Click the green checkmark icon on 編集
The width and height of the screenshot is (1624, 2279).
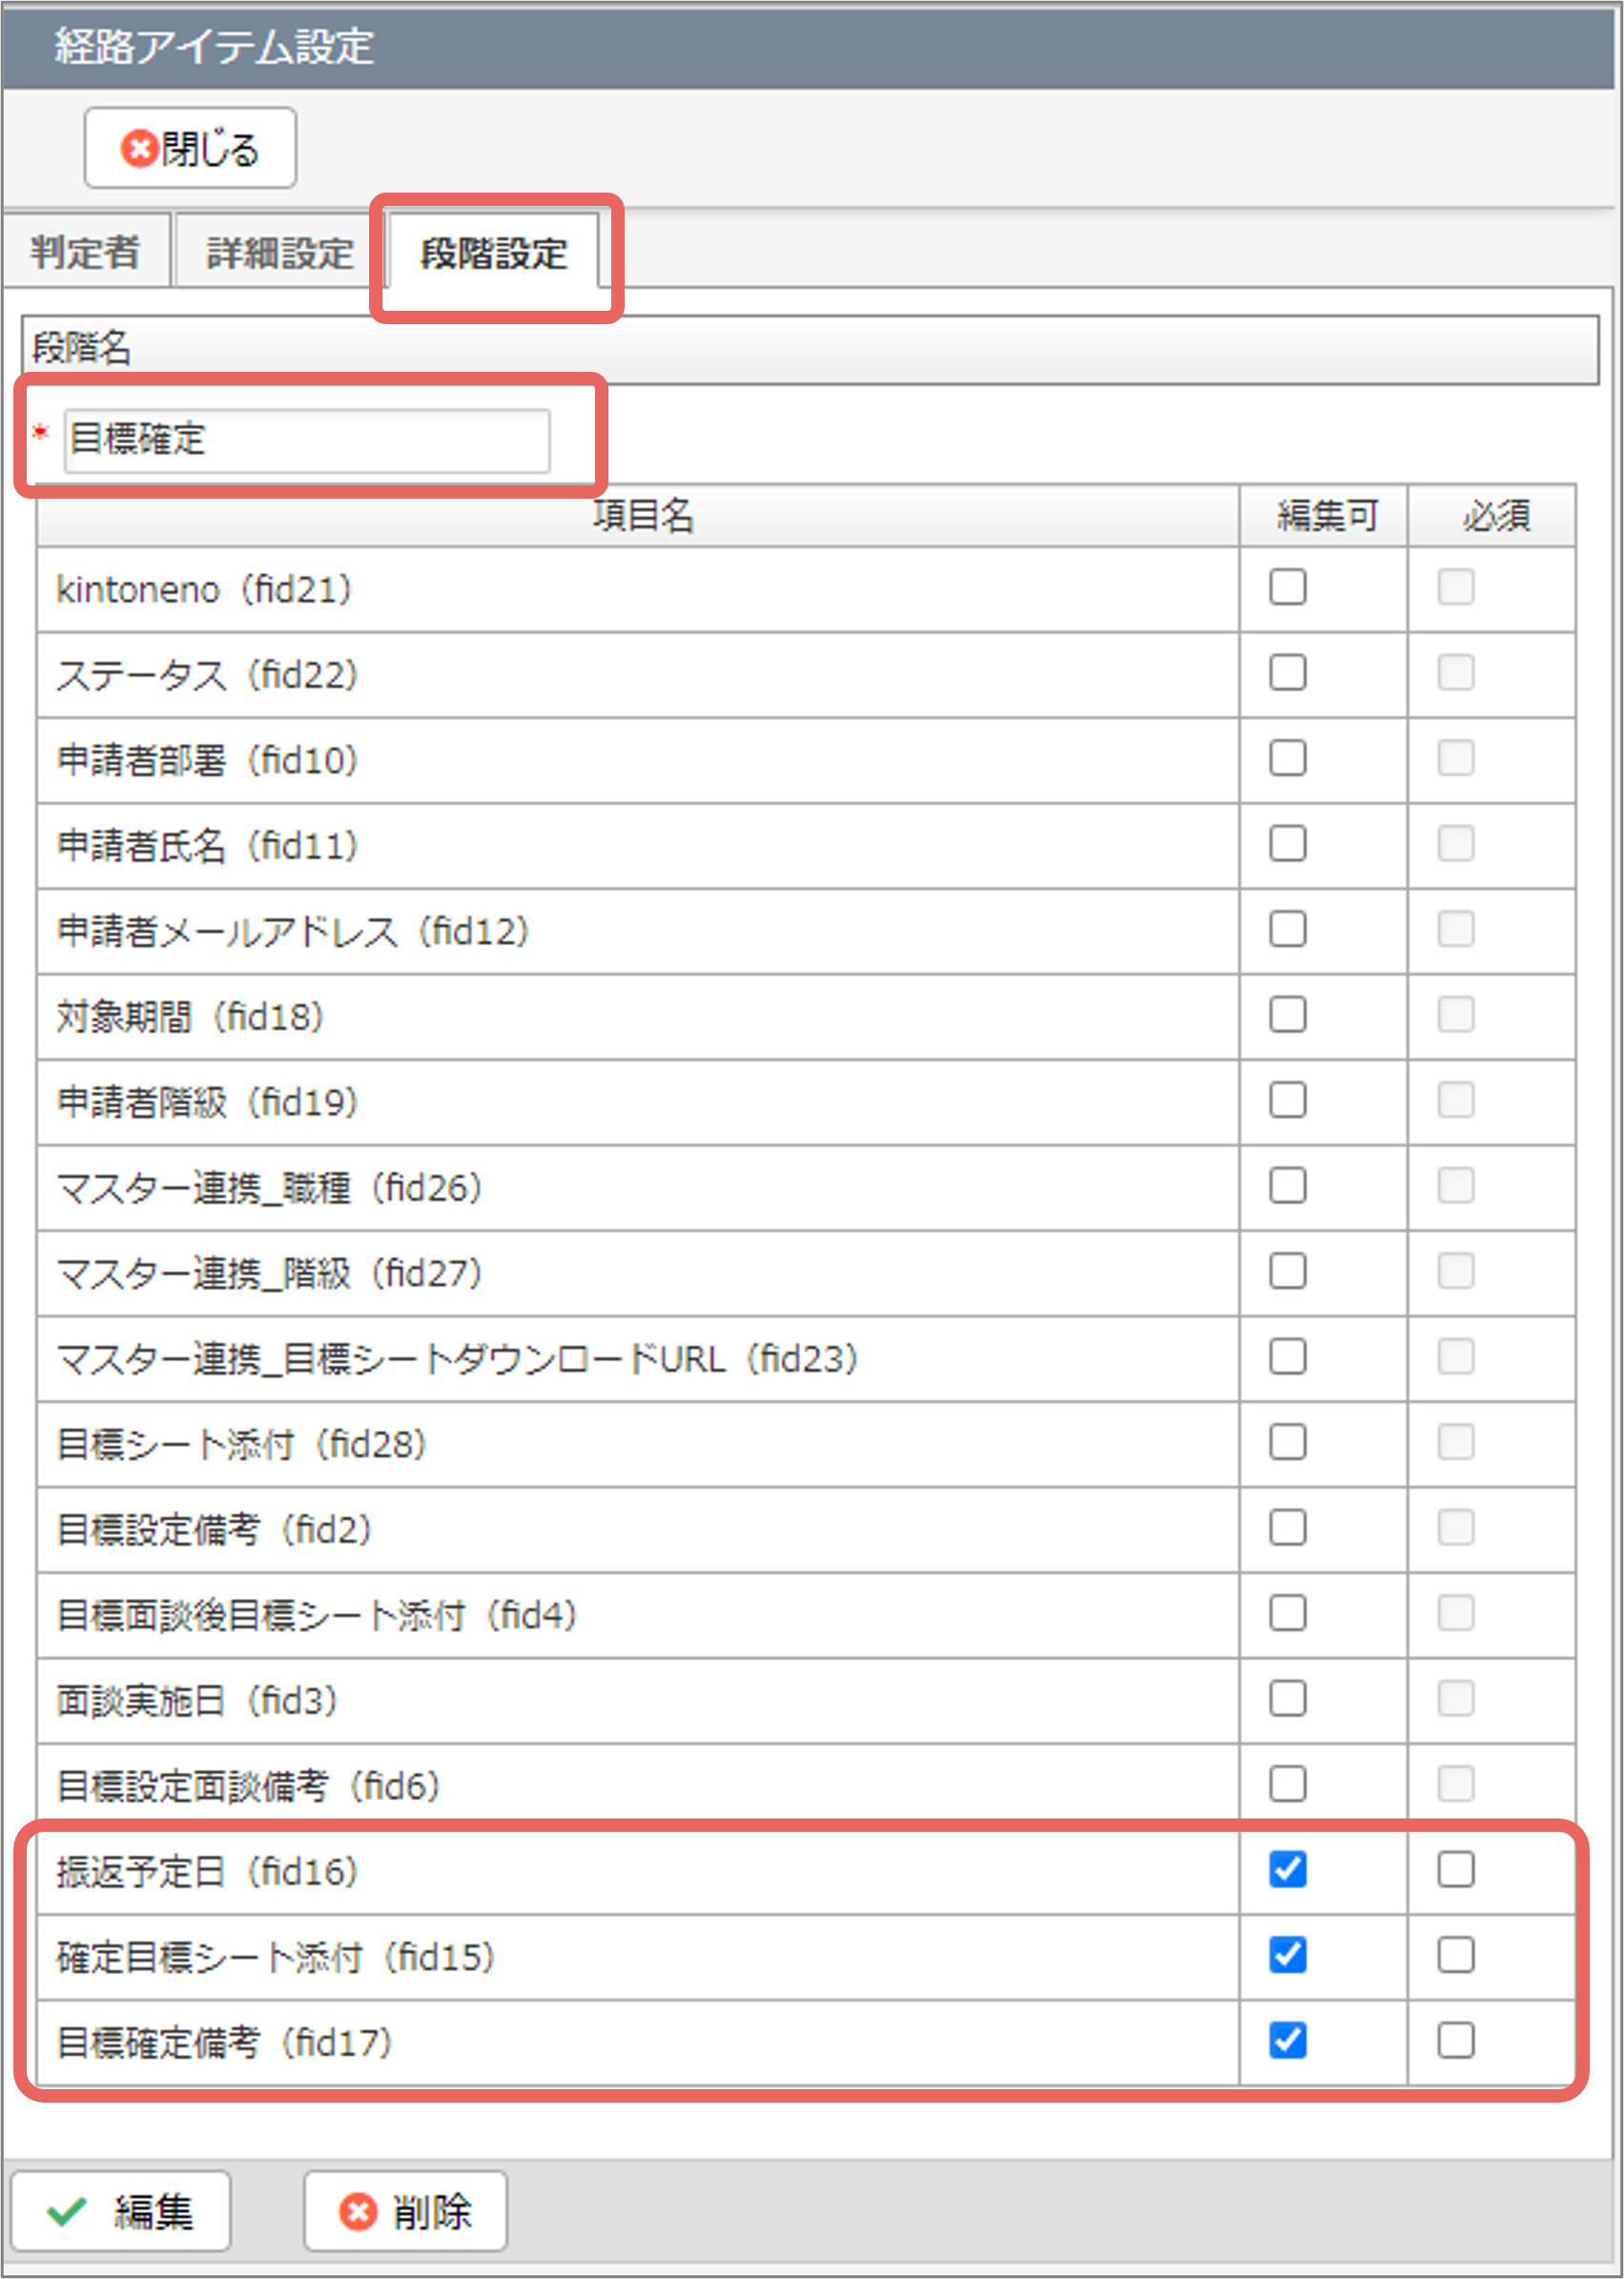point(67,2211)
